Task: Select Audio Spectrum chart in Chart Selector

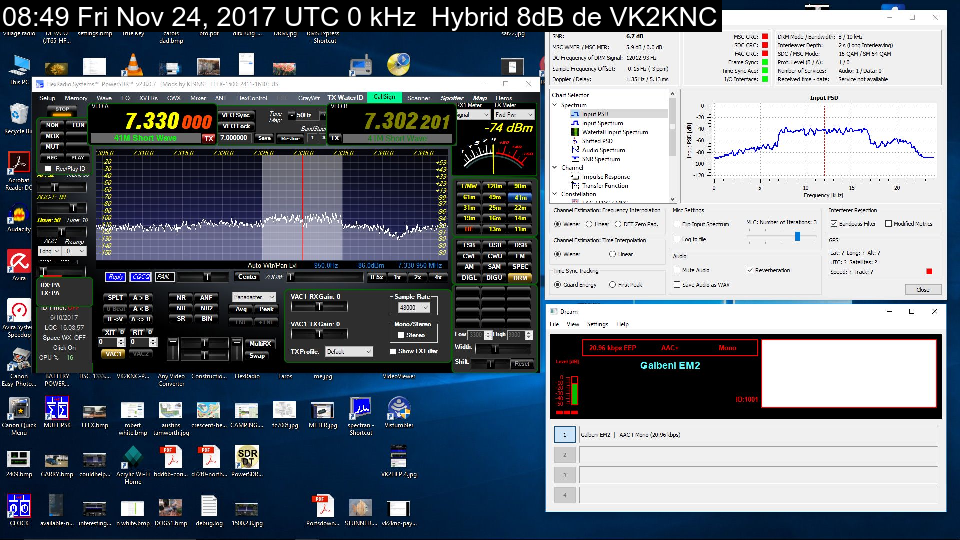Action: coord(603,150)
